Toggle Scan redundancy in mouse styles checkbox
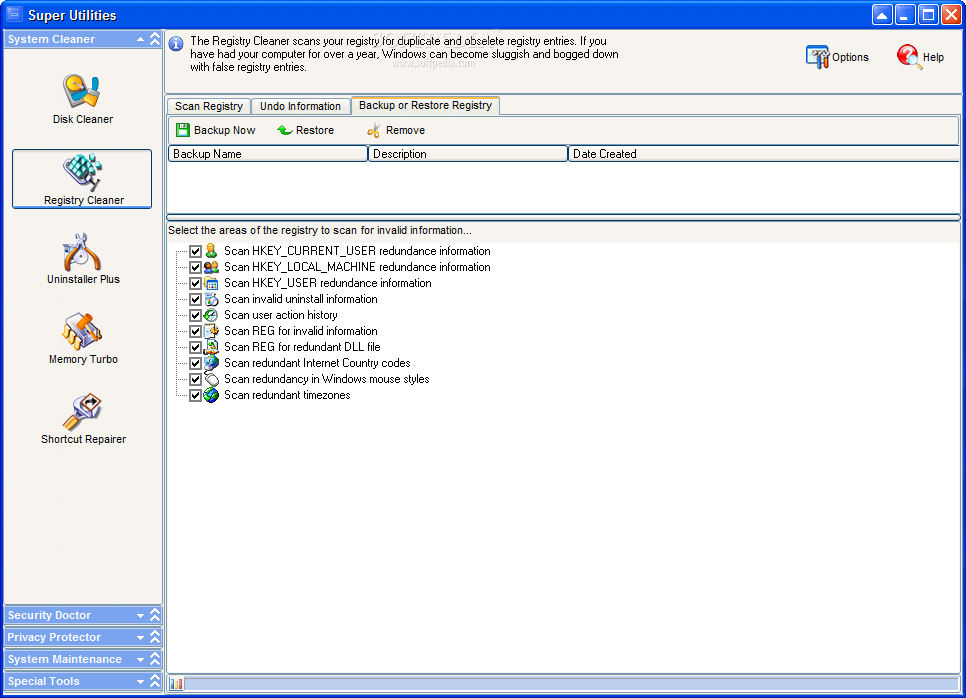Image resolution: width=966 pixels, height=698 pixels. click(x=195, y=379)
